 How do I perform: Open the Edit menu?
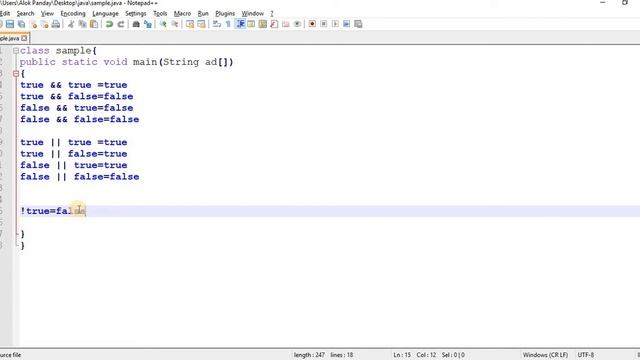click(x=5, y=13)
